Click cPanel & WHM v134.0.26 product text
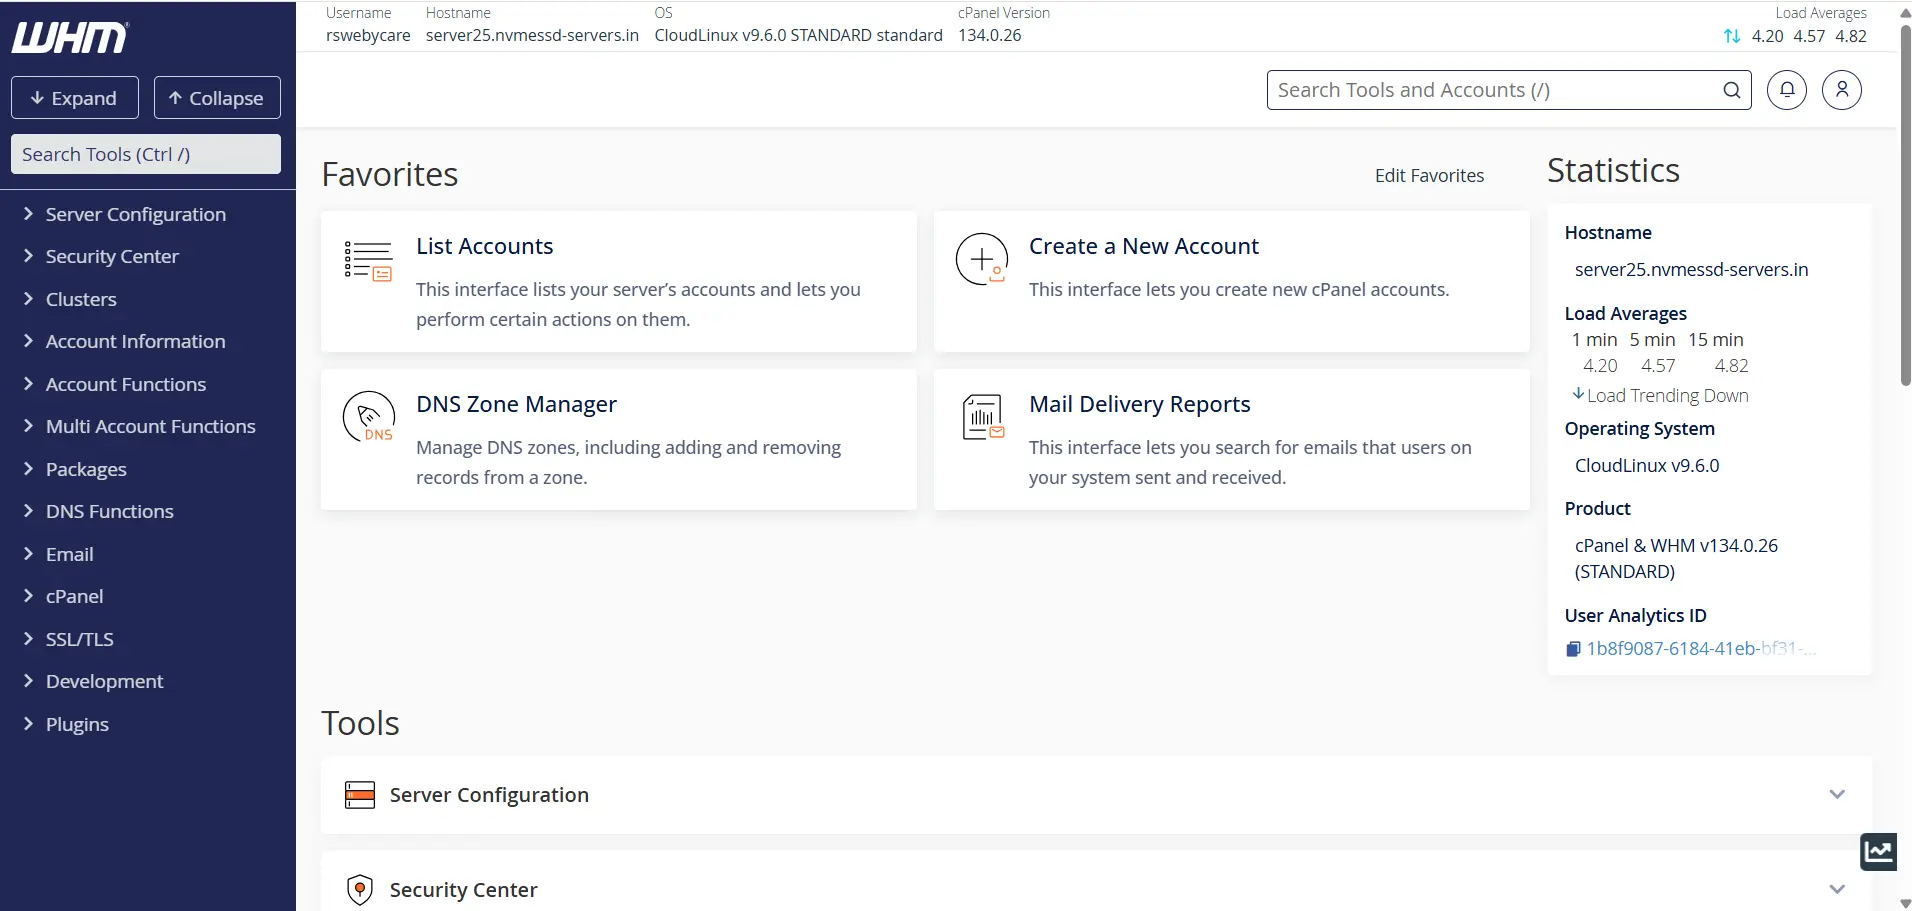 coord(1676,559)
